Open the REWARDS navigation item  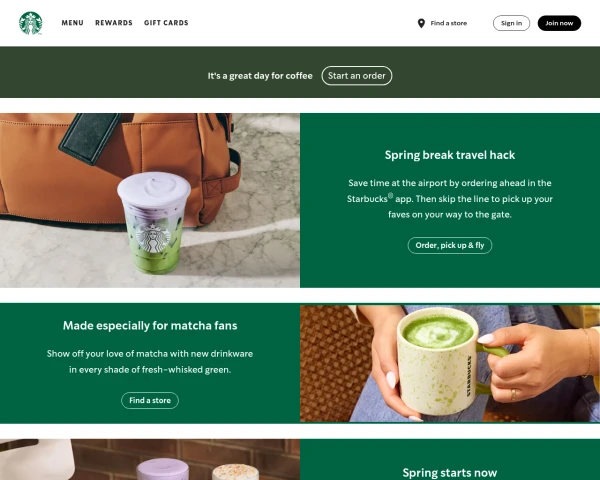tap(114, 23)
